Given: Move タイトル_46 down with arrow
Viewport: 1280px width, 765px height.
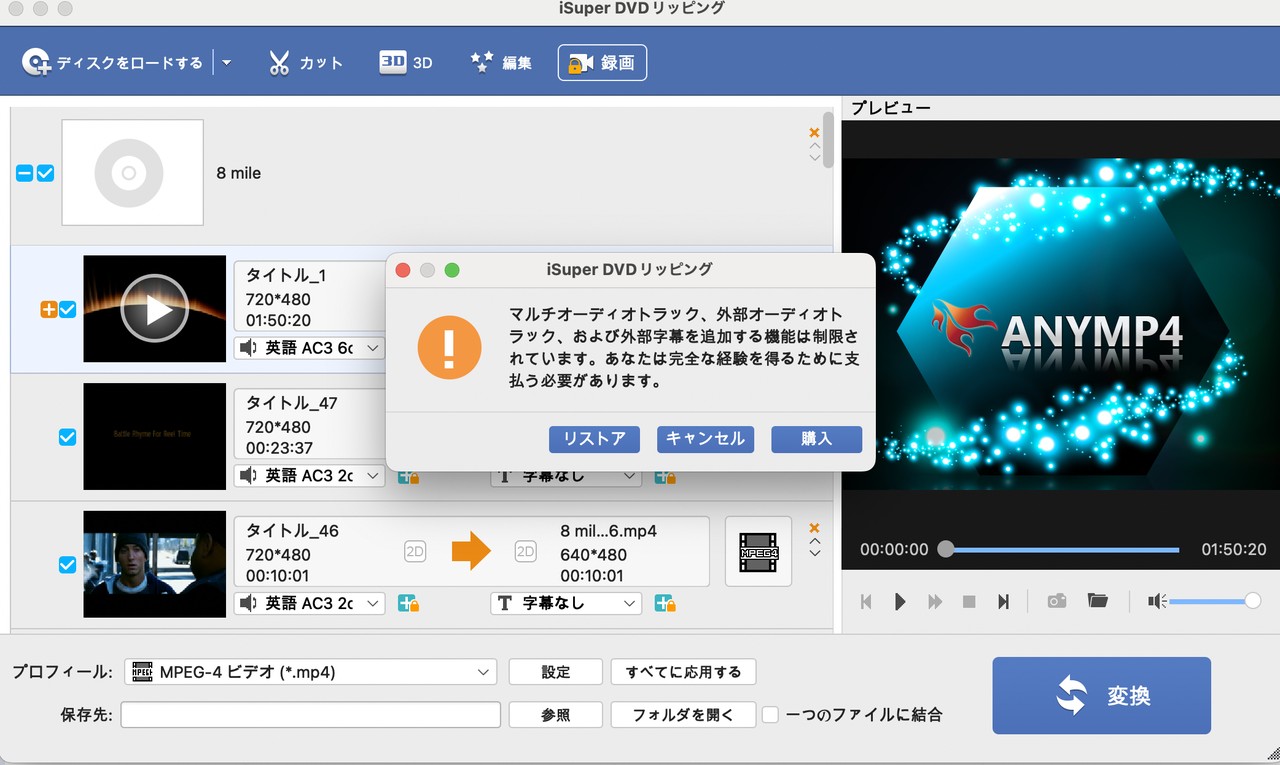Looking at the screenshot, I should [x=814, y=553].
